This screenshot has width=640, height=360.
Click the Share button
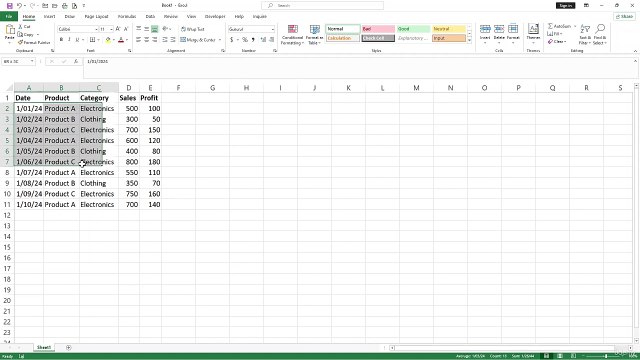coord(624,16)
